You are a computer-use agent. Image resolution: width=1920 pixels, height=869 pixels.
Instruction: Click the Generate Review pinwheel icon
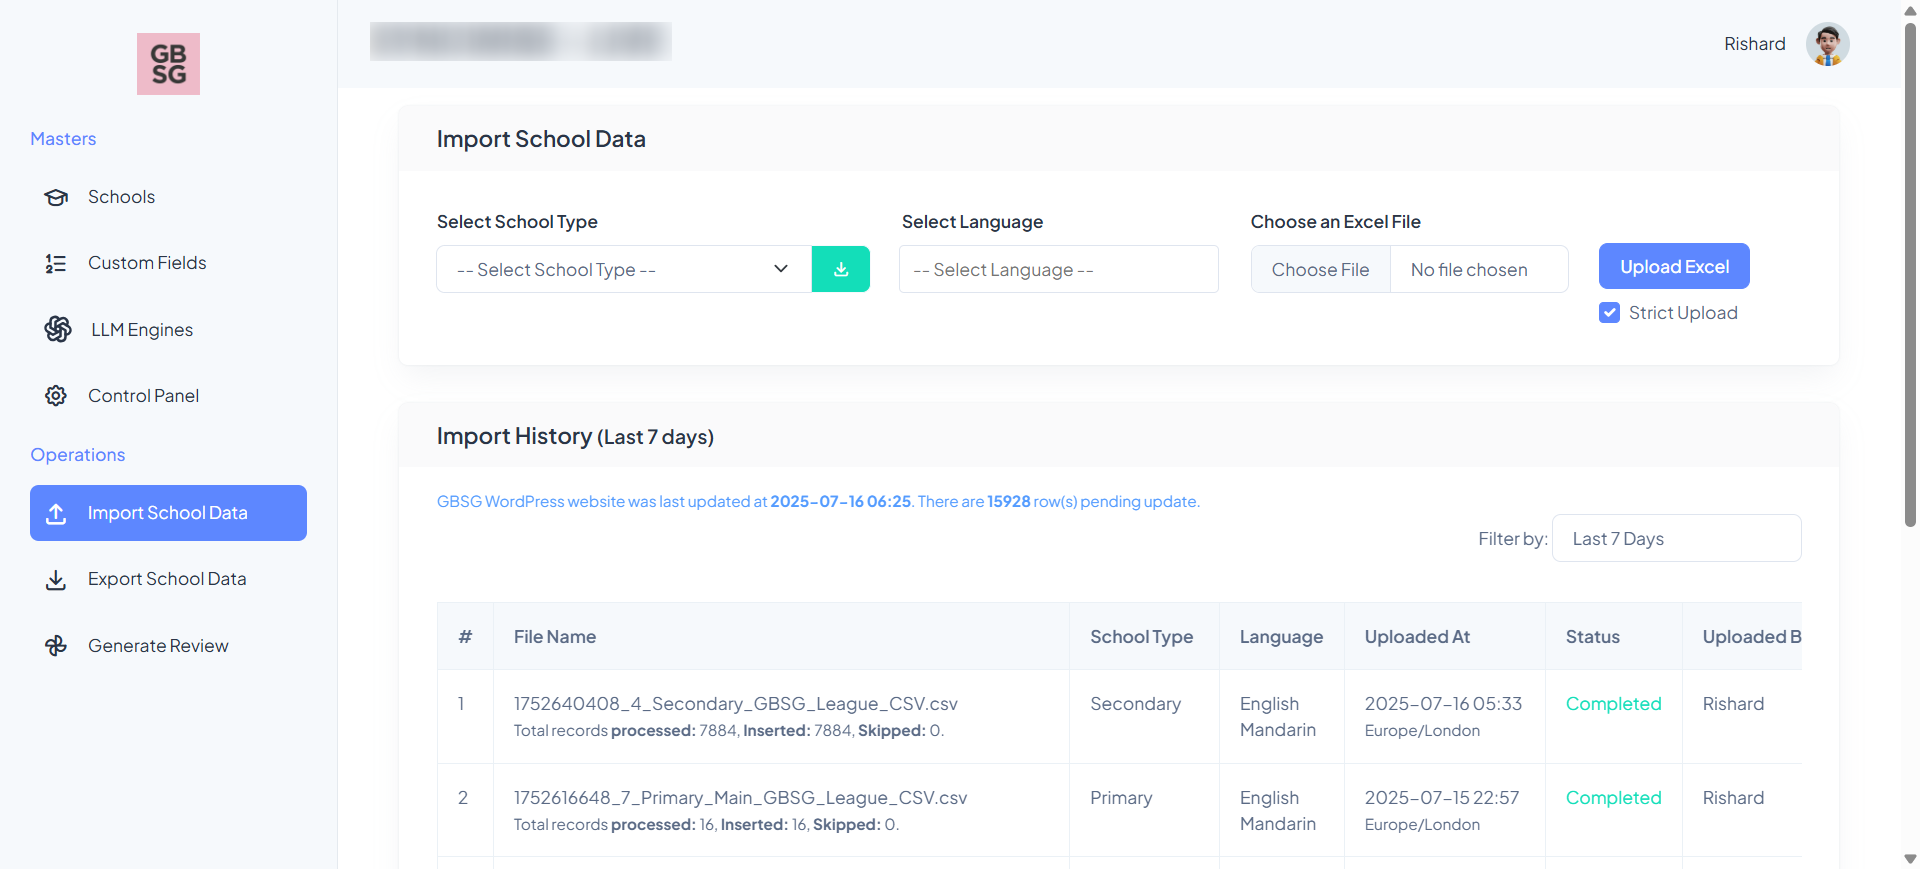pos(56,646)
